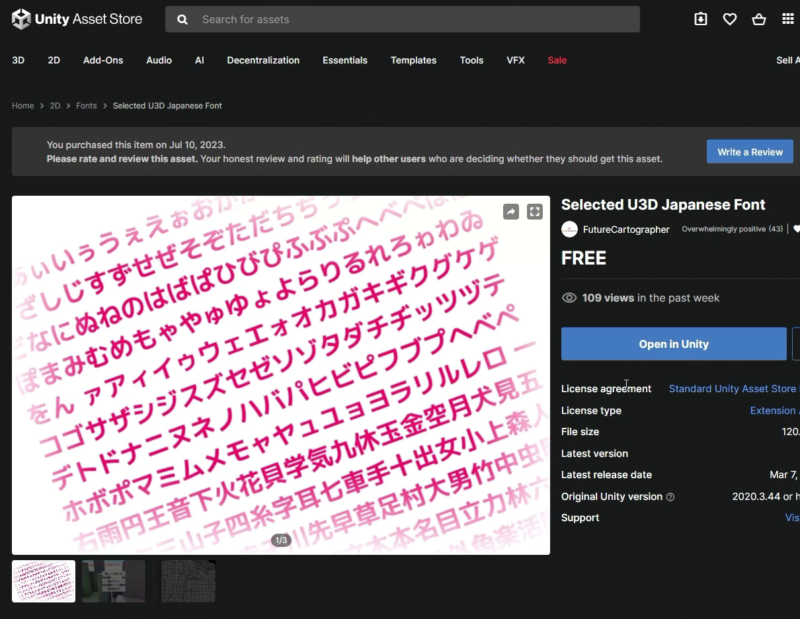Open the favorites heart icon in header
Screen dimensions: 800x619
pos(729,19)
